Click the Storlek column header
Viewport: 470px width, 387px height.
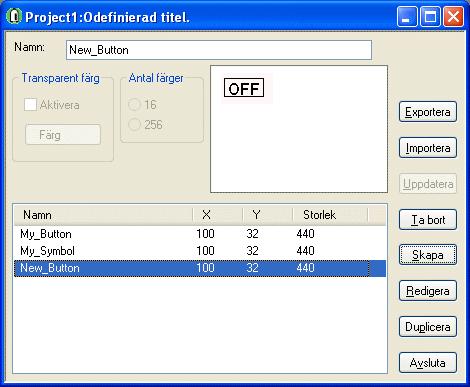pyautogui.click(x=330, y=215)
